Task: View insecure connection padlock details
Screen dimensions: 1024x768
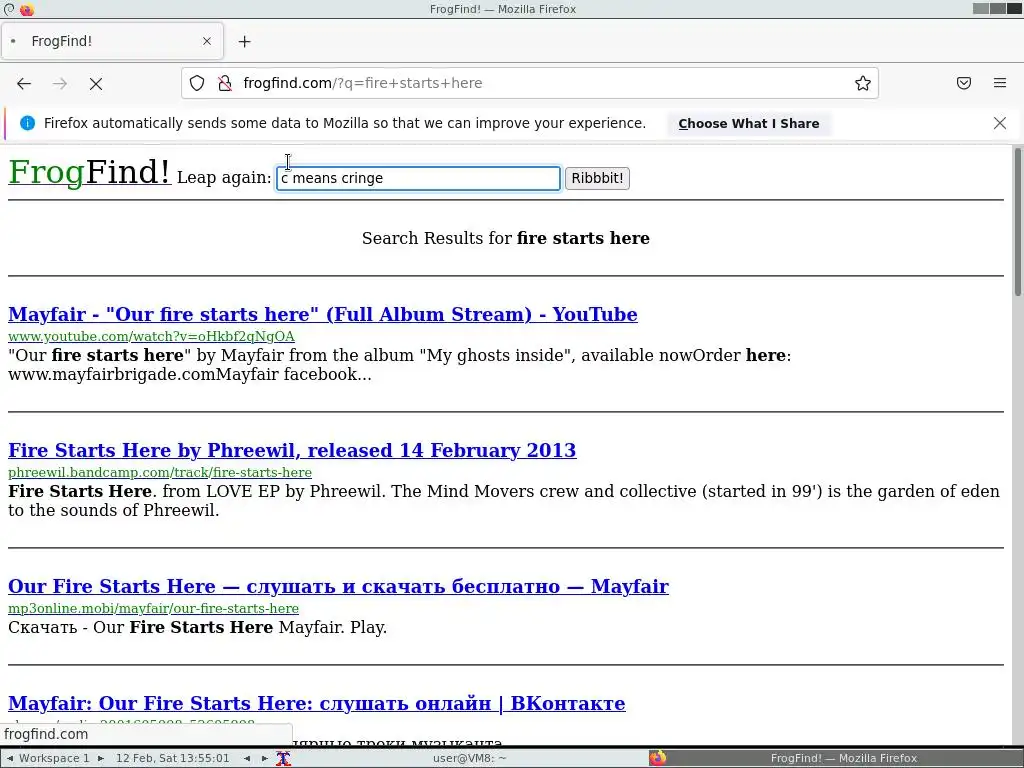Action: pyautogui.click(x=225, y=83)
